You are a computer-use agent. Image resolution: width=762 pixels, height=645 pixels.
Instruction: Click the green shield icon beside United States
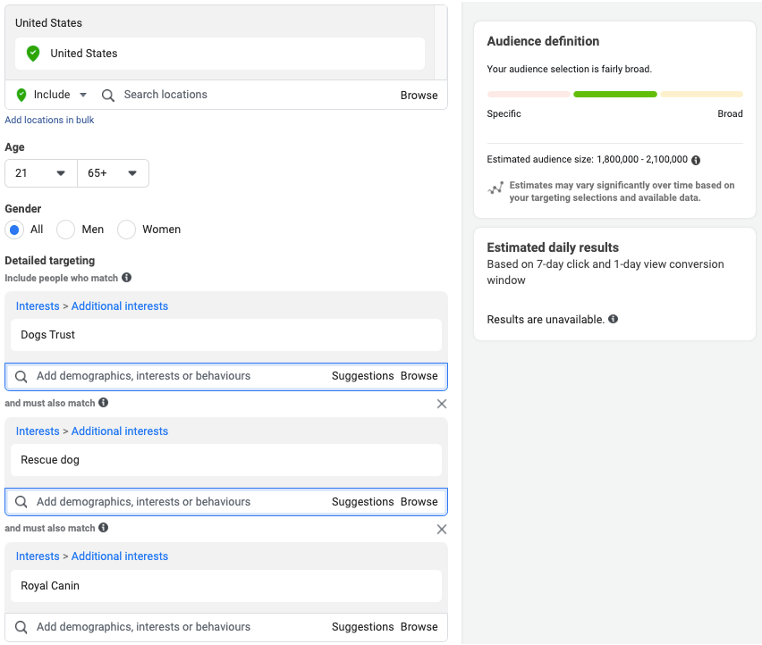pos(33,53)
